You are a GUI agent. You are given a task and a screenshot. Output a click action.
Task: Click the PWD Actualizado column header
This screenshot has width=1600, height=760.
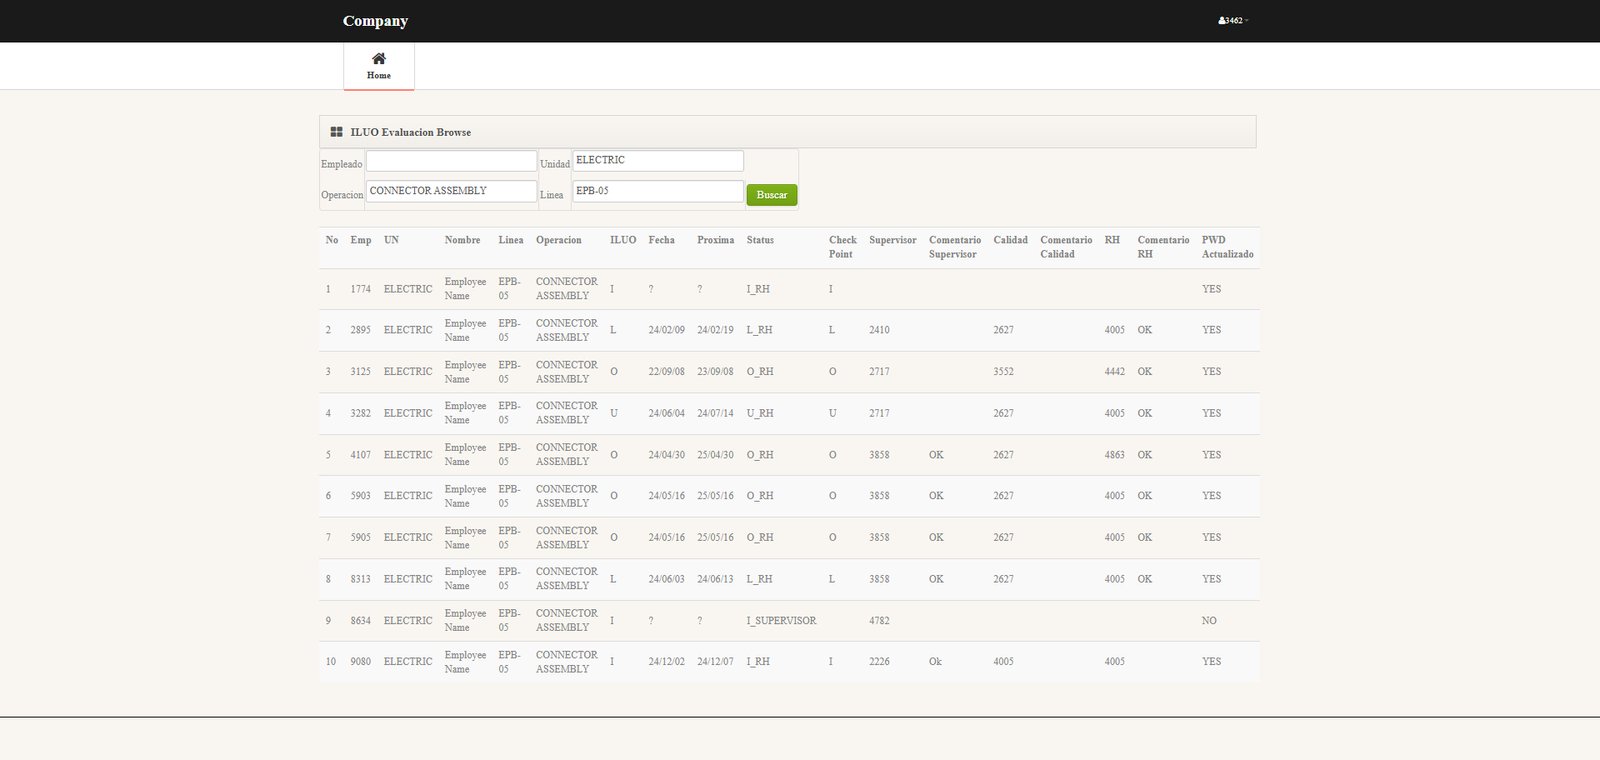pyautogui.click(x=1227, y=247)
